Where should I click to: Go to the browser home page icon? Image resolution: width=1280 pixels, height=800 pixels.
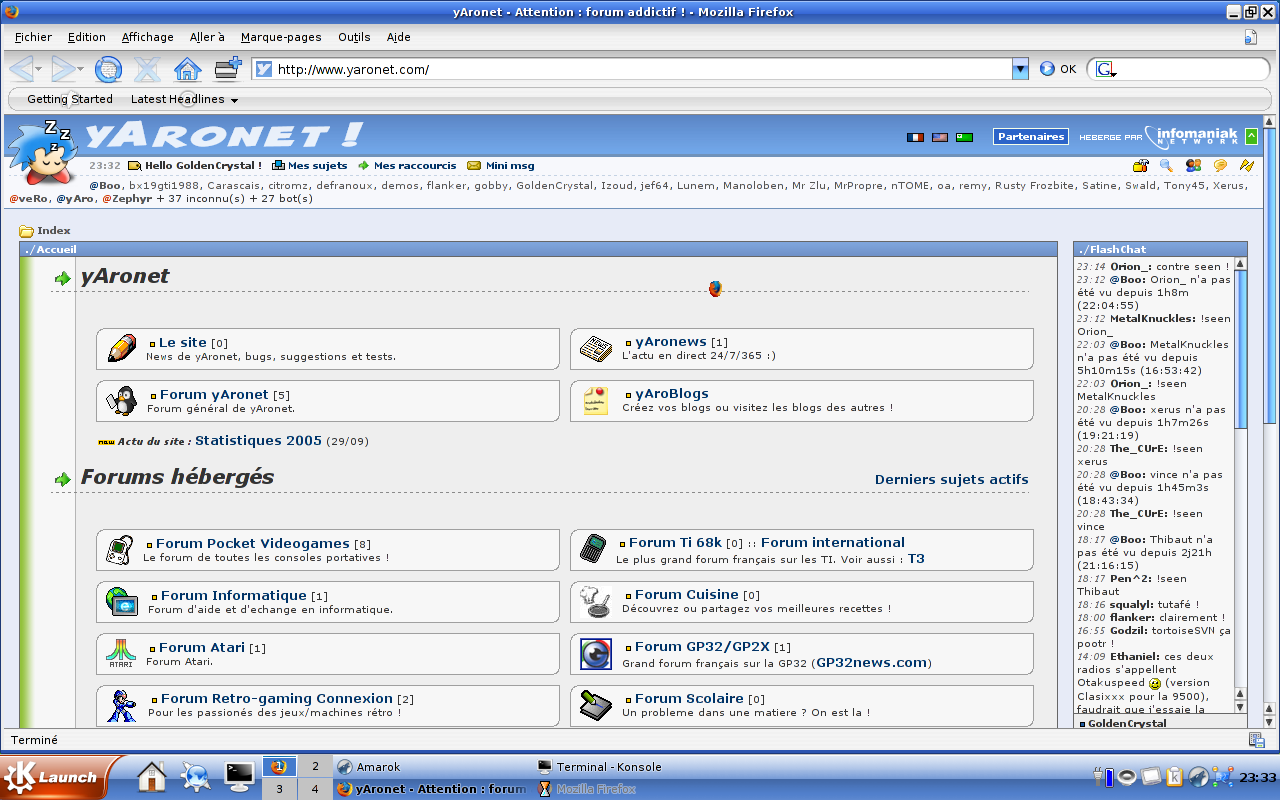[x=187, y=69]
